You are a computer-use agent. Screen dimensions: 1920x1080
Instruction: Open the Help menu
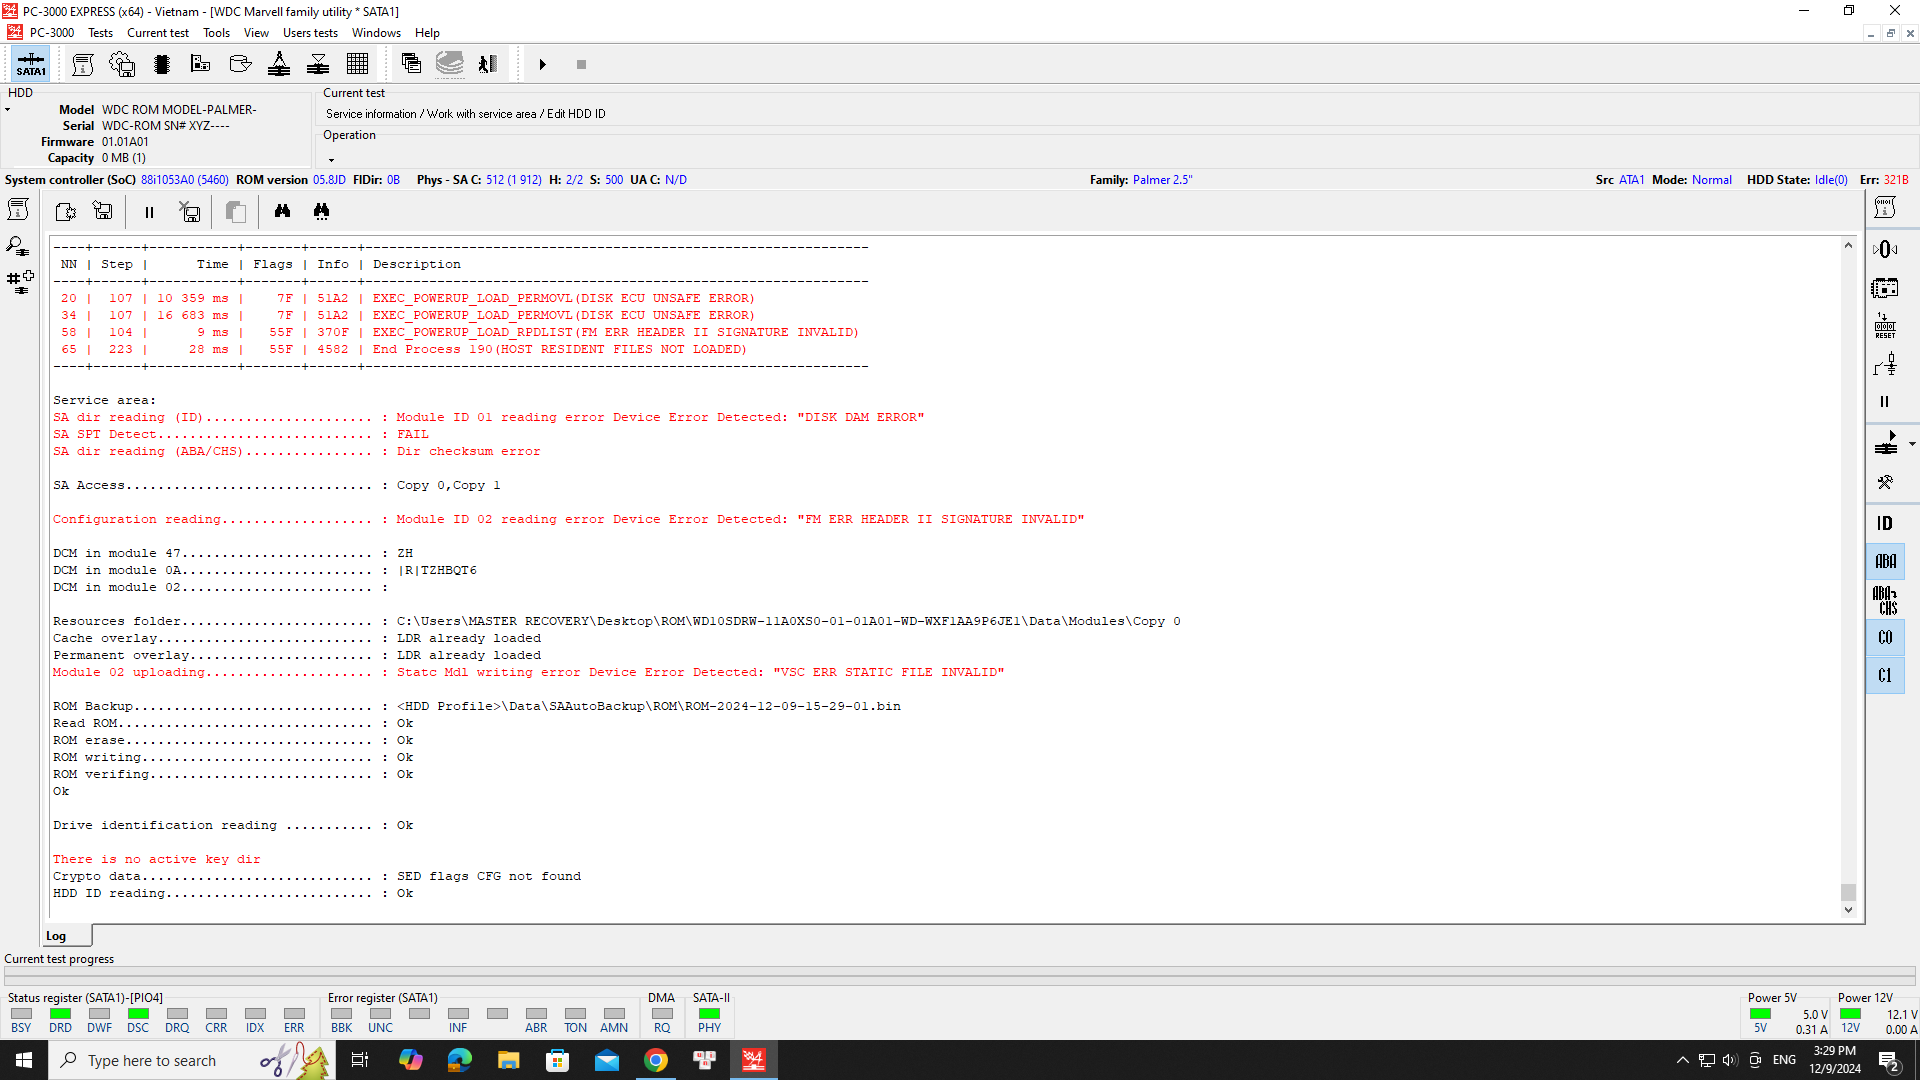coord(427,33)
